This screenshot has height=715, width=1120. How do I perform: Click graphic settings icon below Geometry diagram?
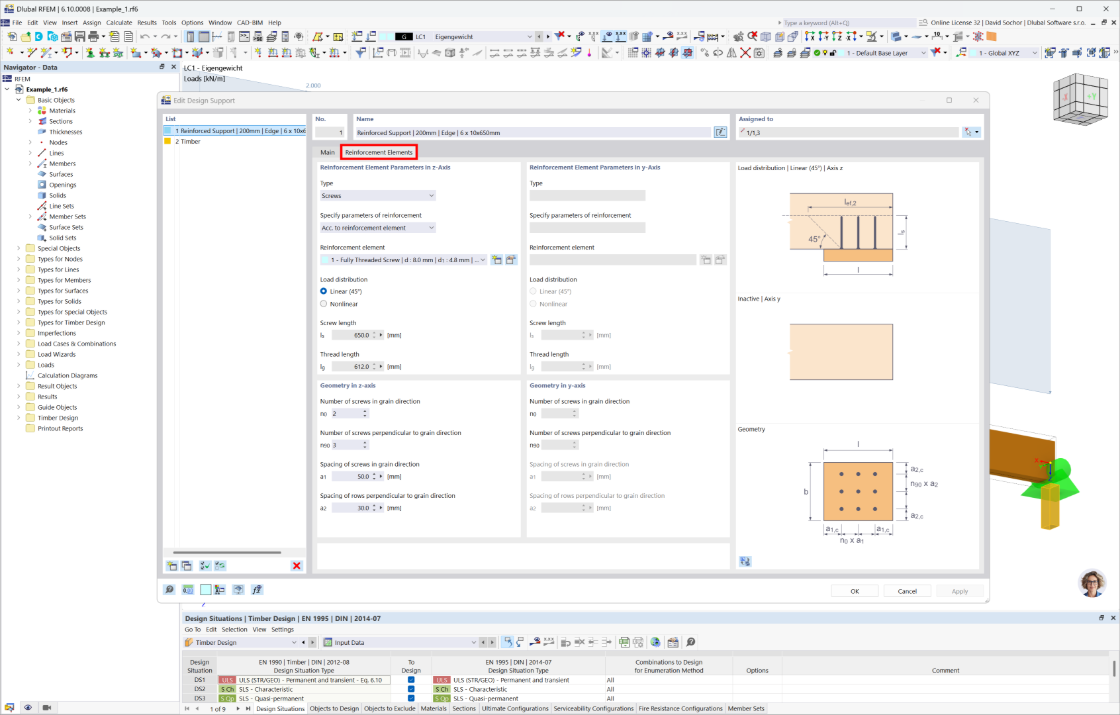click(x=745, y=561)
